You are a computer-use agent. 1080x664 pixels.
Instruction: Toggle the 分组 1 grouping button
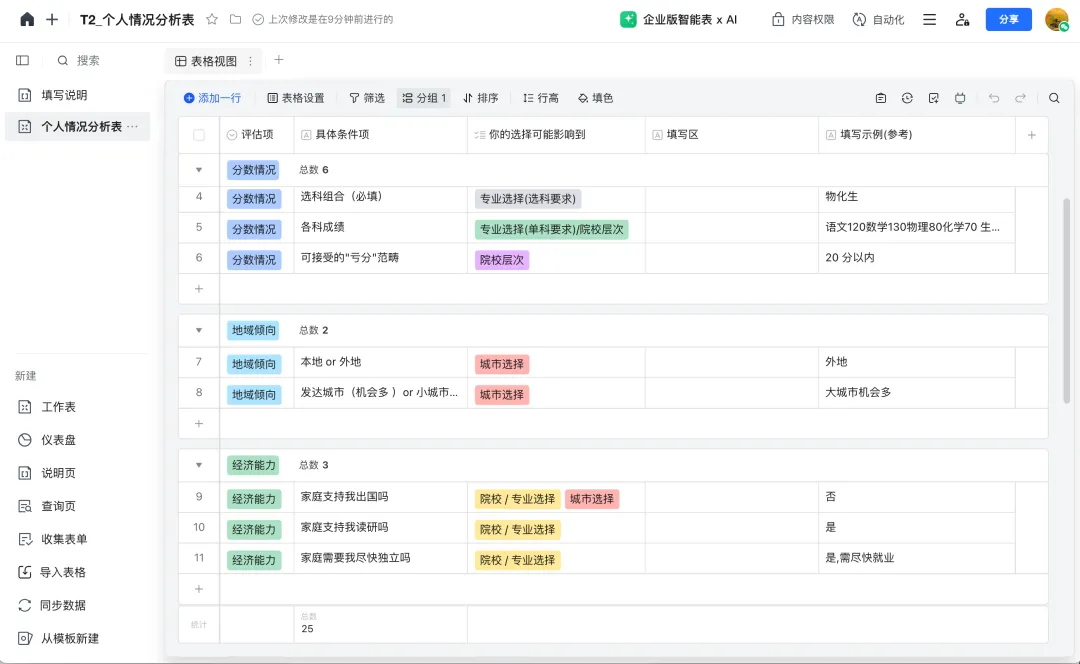(x=424, y=98)
